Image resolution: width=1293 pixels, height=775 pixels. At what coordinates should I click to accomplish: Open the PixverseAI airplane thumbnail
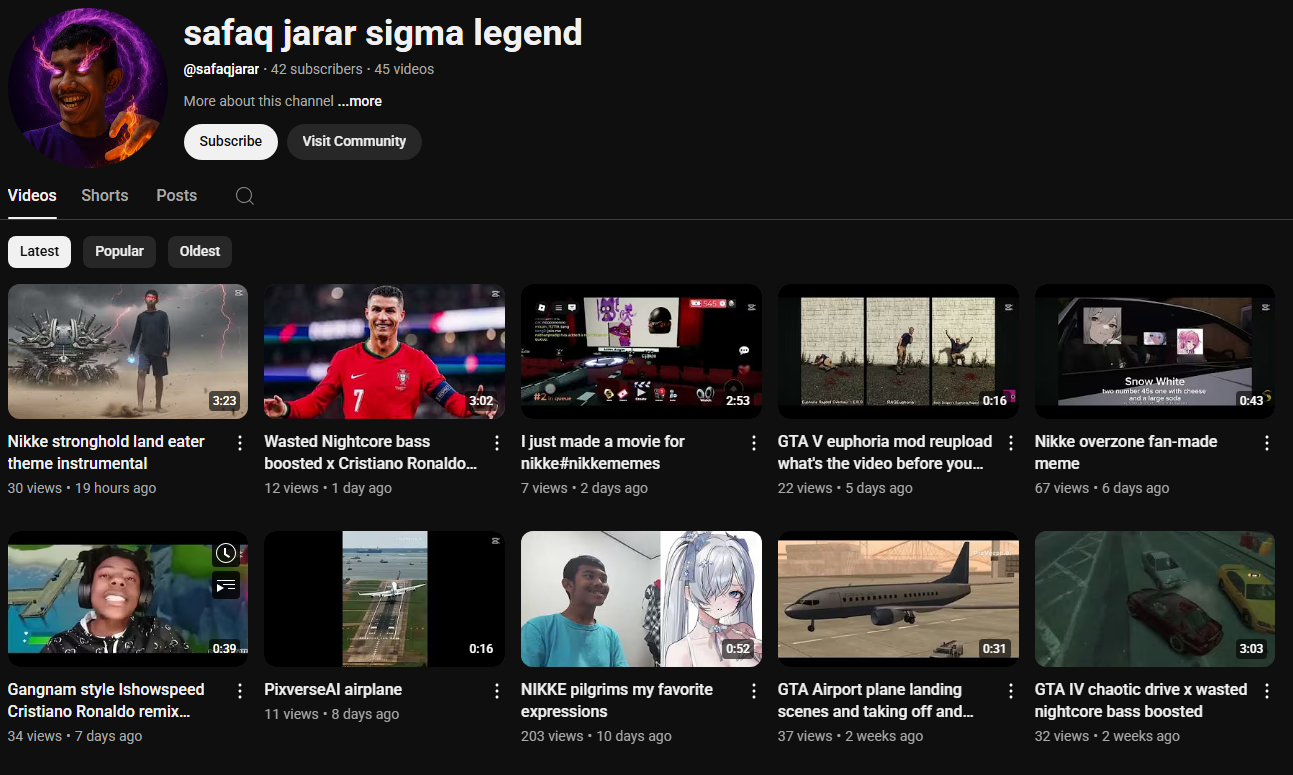tap(384, 599)
